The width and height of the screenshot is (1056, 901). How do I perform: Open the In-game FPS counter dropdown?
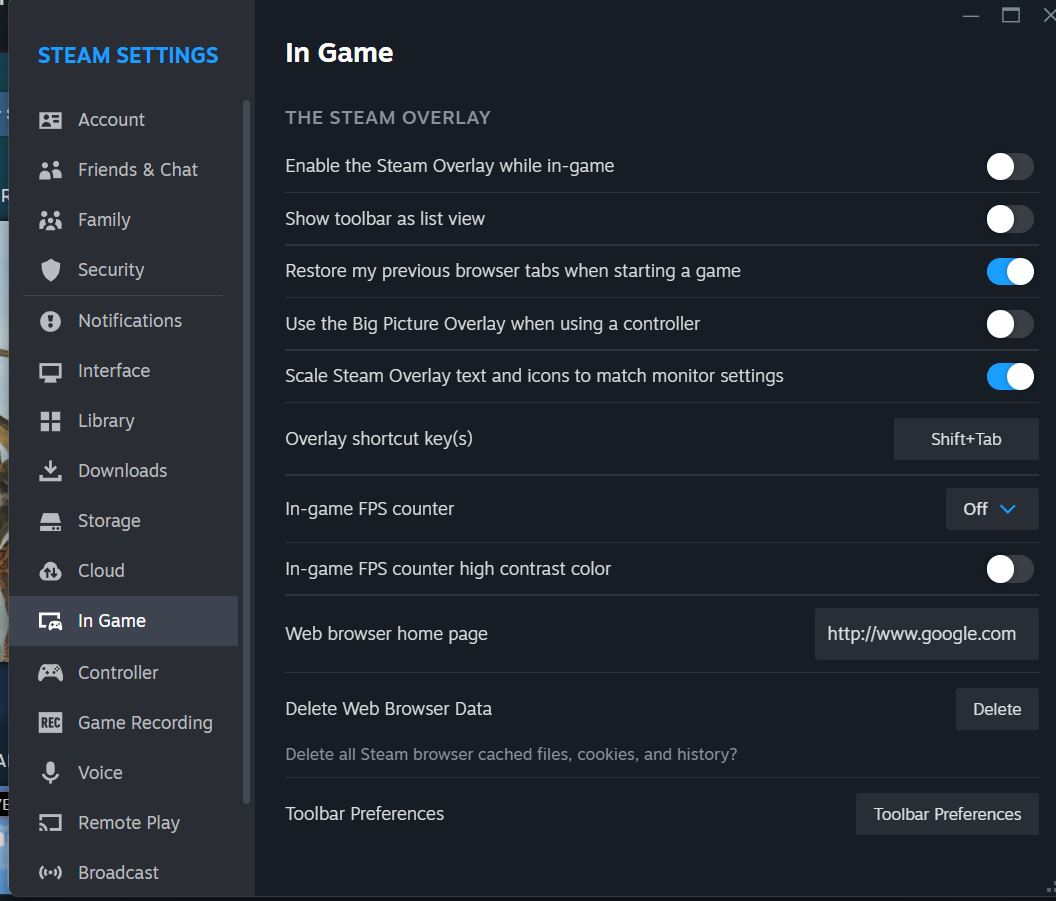pyautogui.click(x=991, y=509)
